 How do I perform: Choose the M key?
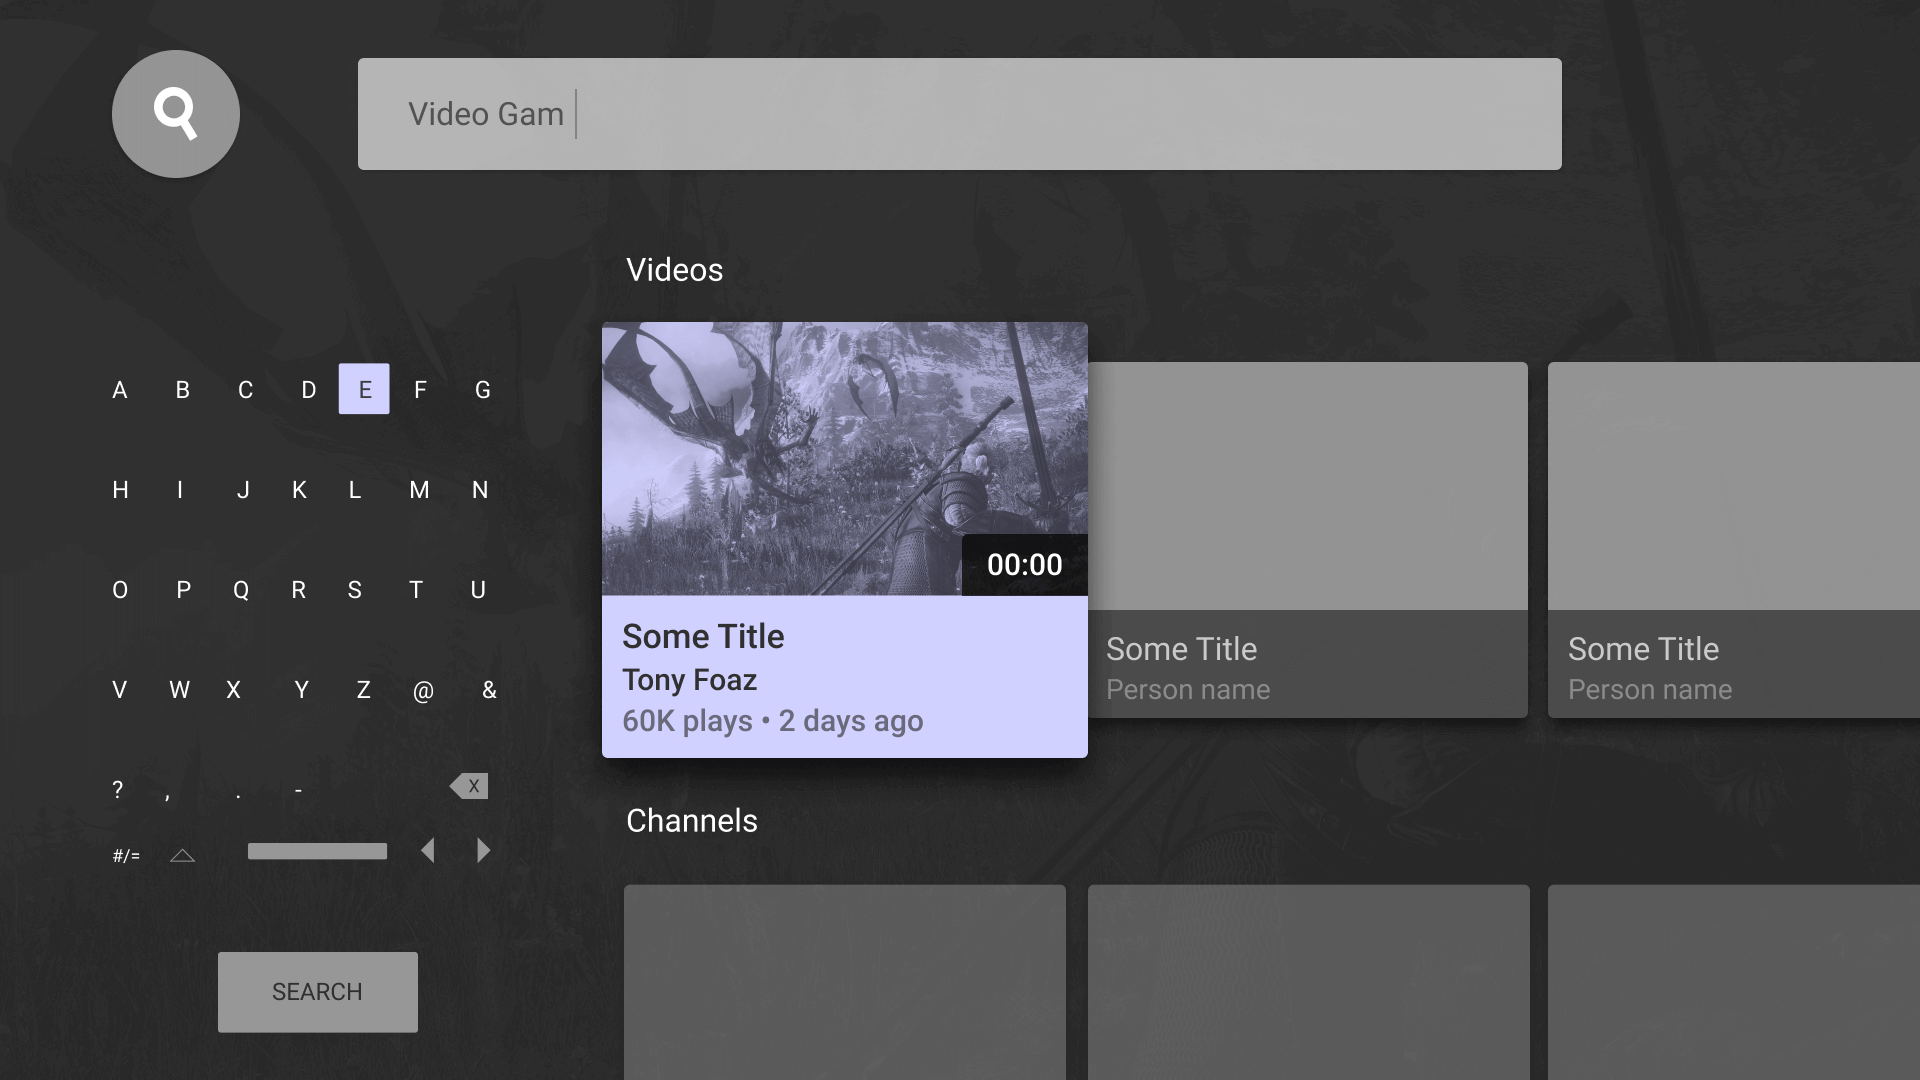419,490
